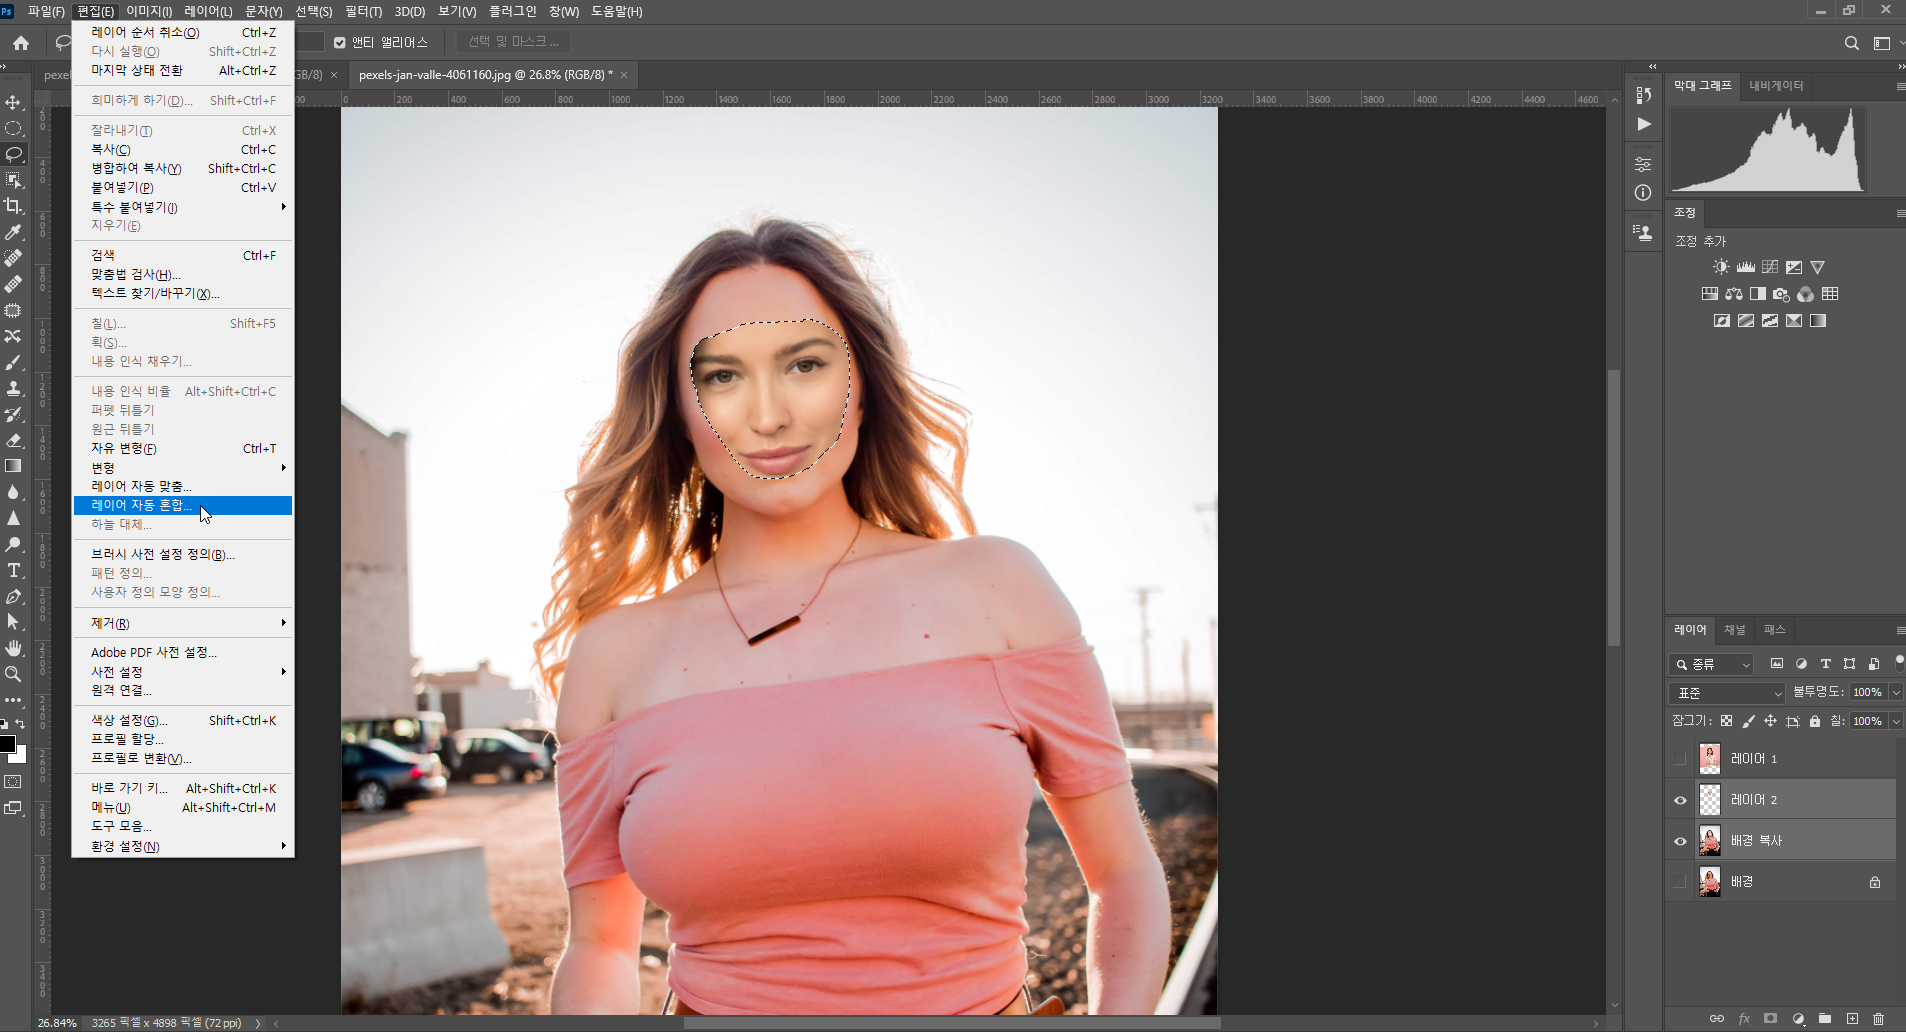The image size is (1906, 1032).
Task: Choose 색상 설정 entry
Action: click(x=183, y=720)
